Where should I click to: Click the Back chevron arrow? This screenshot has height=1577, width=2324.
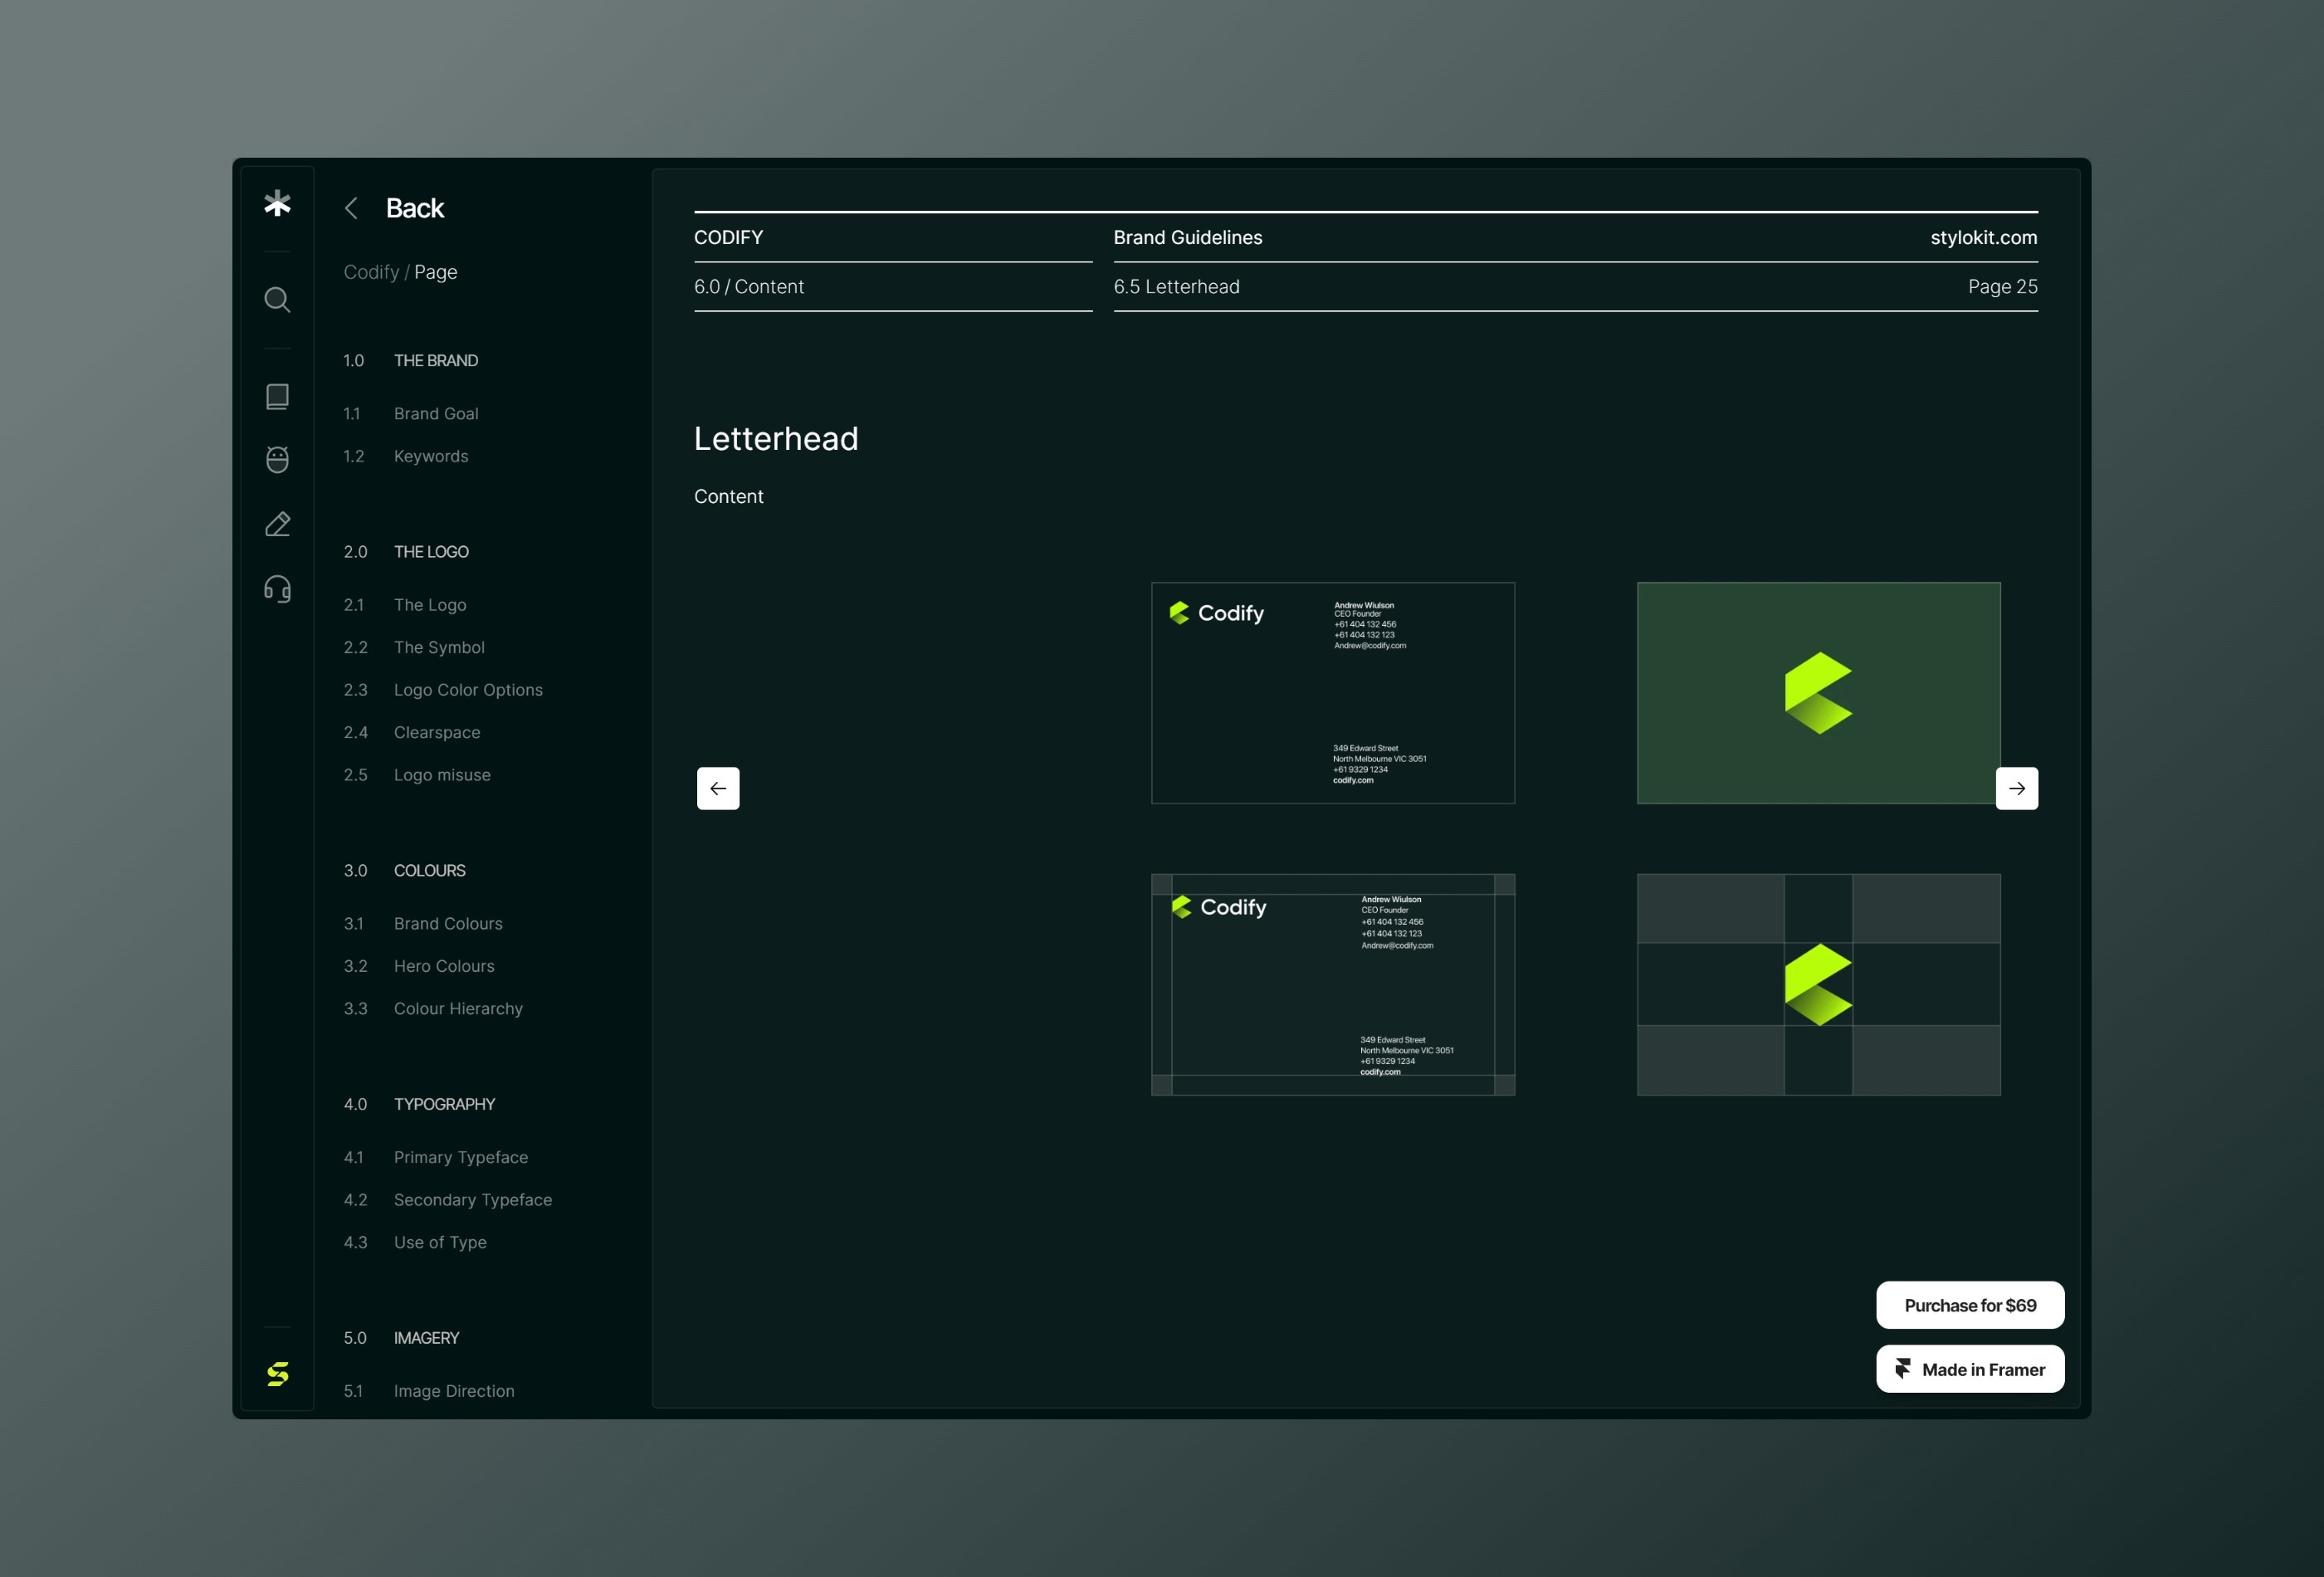351,208
